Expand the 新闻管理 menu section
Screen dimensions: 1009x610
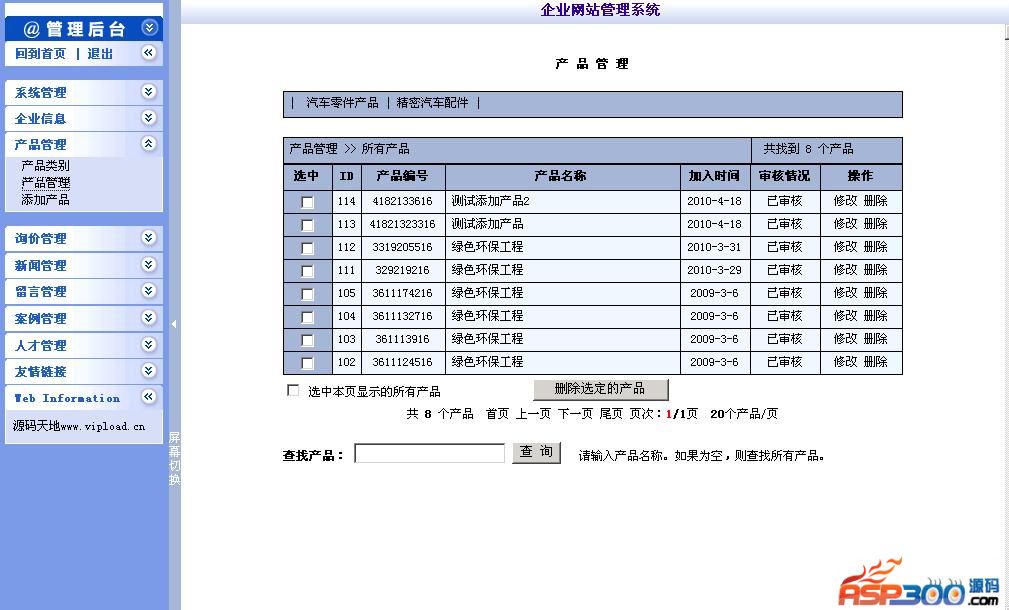pos(149,264)
